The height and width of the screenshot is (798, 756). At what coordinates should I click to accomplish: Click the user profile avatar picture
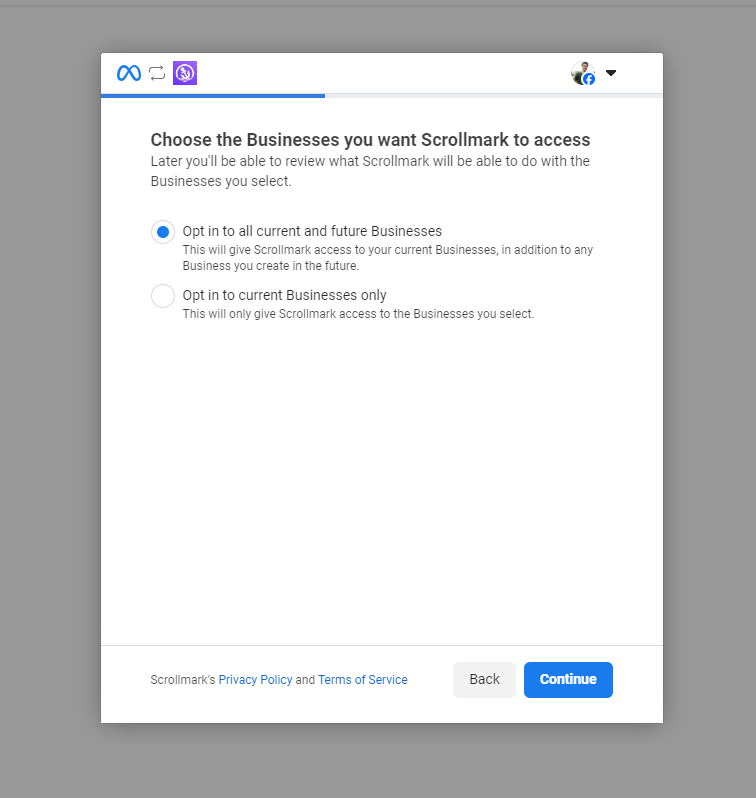pyautogui.click(x=580, y=71)
